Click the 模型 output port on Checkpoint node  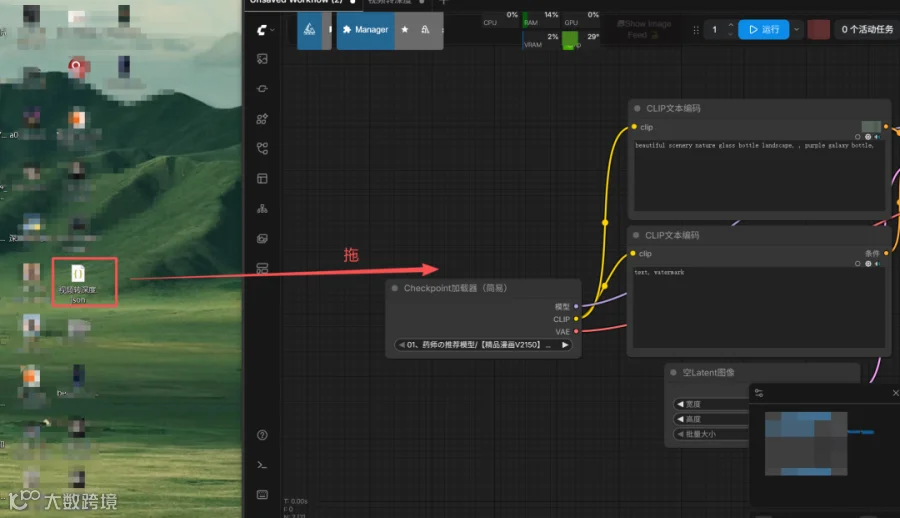tap(576, 307)
